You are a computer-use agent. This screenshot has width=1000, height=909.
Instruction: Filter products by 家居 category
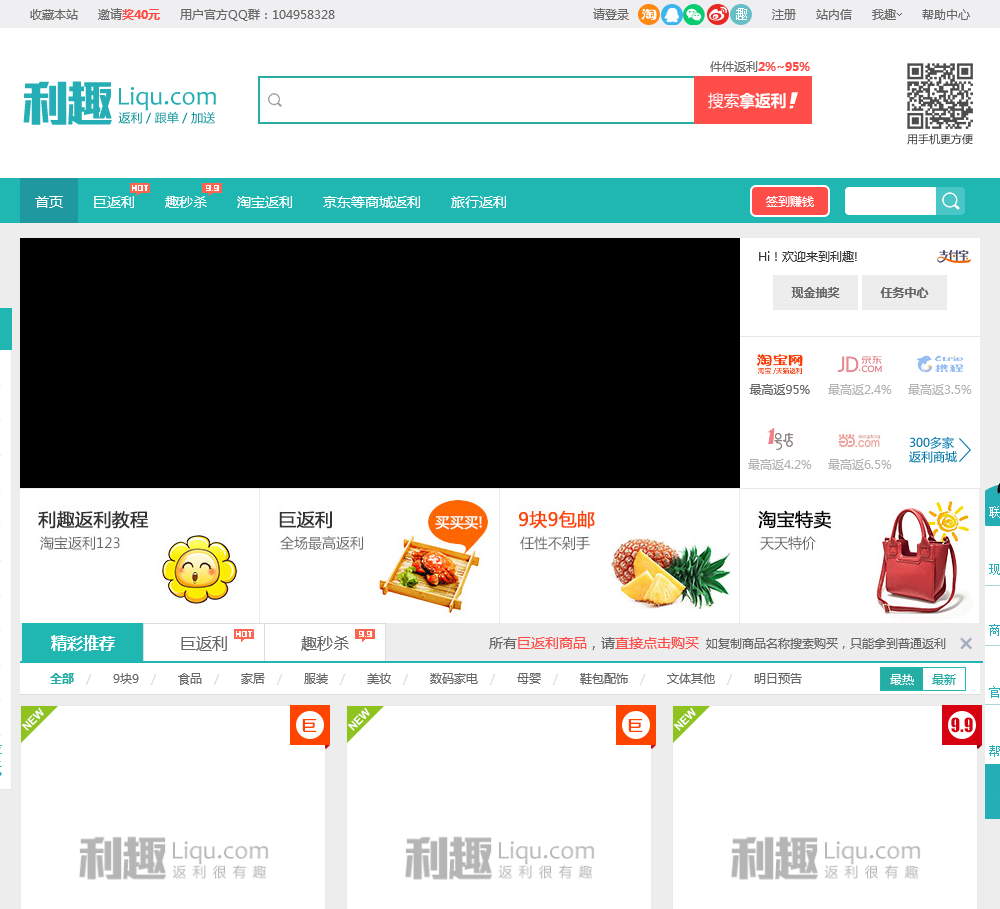(x=253, y=679)
